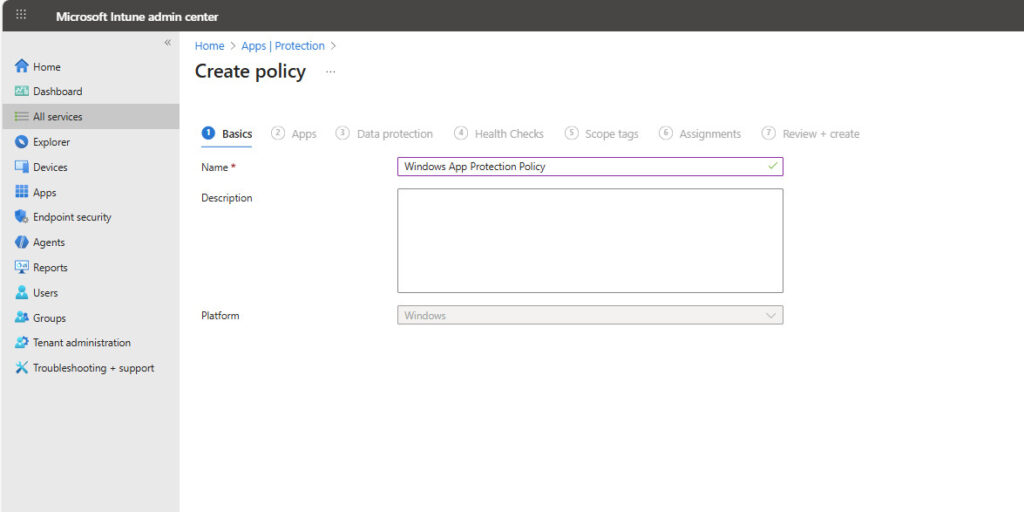Screen dimensions: 1024x512
Task: Collapse the left navigation pane
Action: pos(167,43)
